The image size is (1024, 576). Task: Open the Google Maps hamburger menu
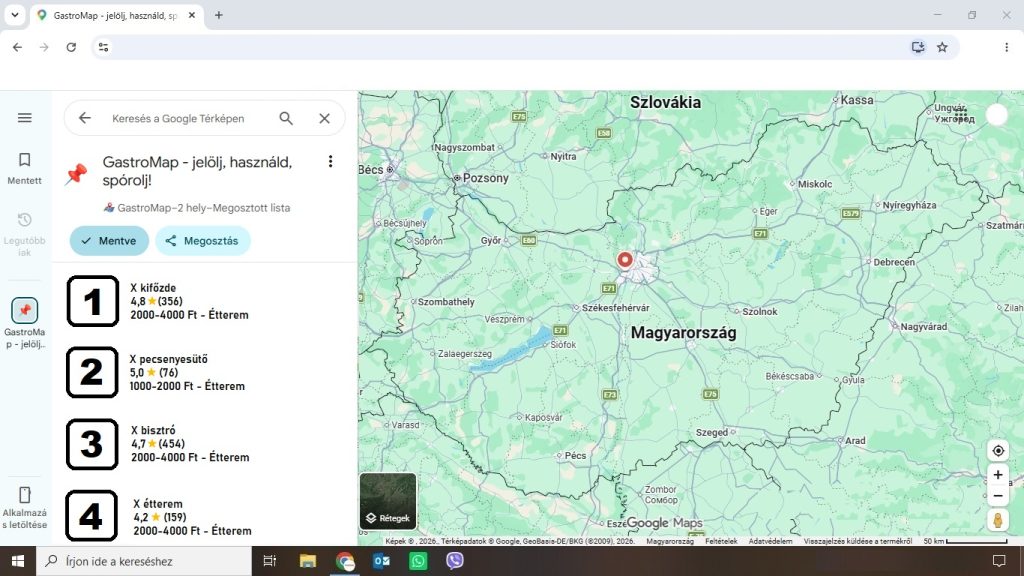click(x=24, y=118)
